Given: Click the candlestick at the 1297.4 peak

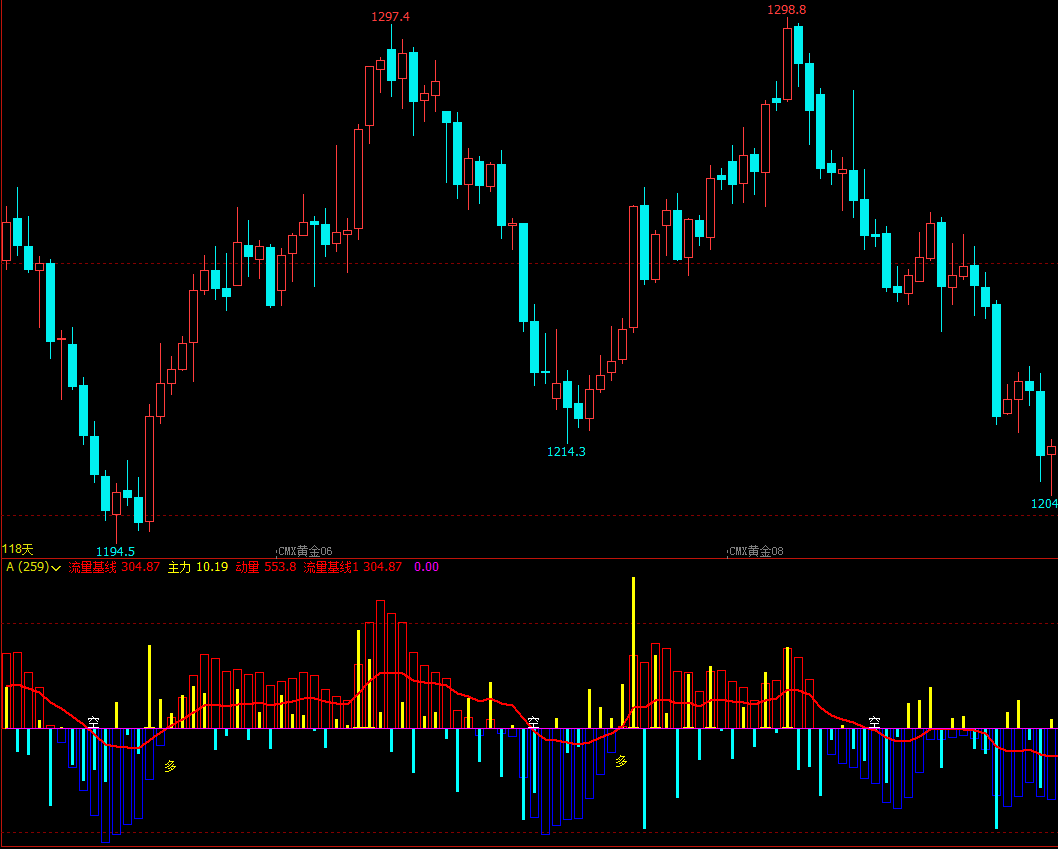Looking at the screenshot, I should pos(391,65).
